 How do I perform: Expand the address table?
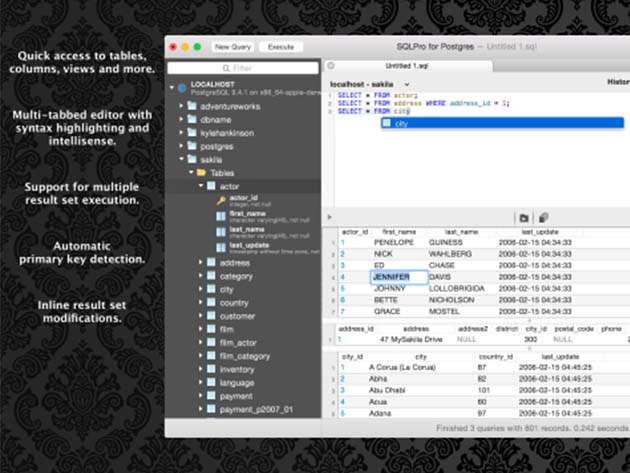click(200, 262)
